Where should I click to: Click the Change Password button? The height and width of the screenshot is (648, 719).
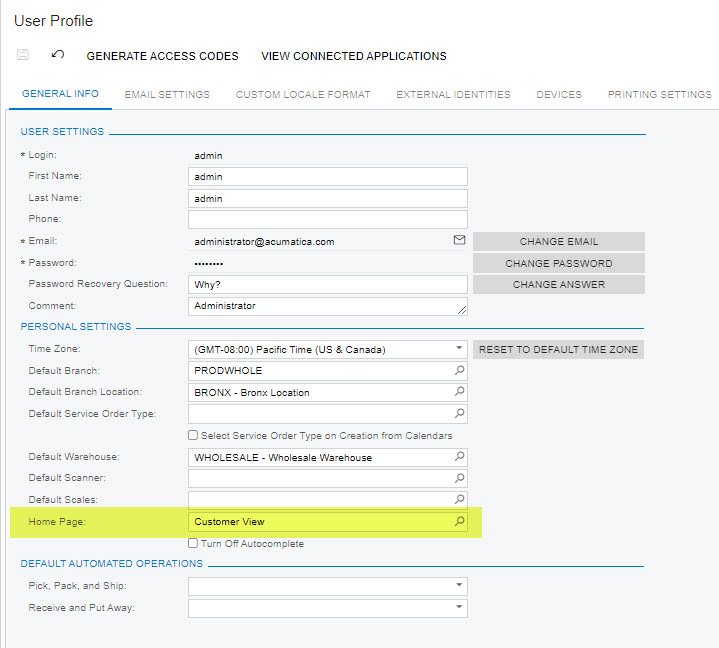(559, 263)
